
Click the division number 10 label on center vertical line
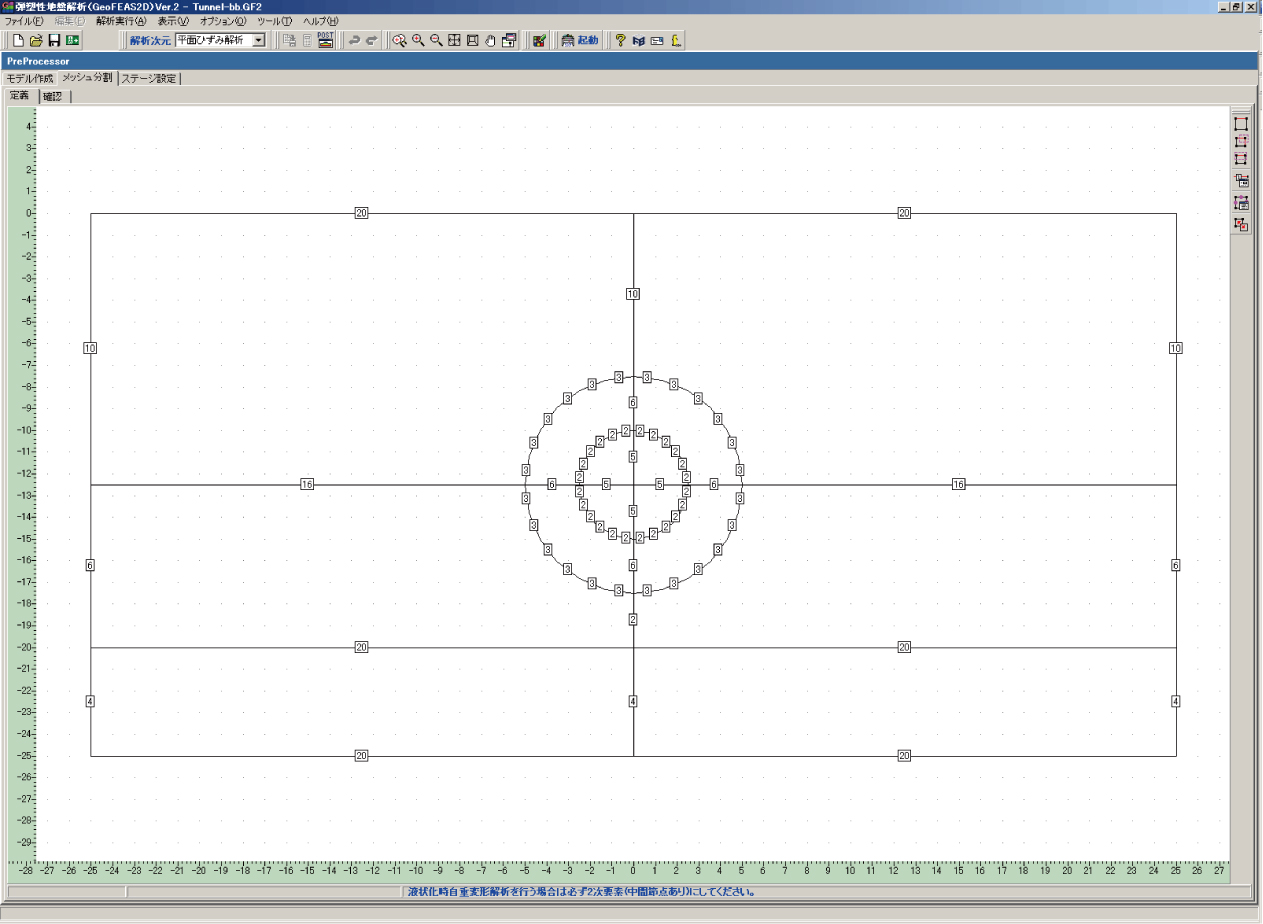click(632, 294)
